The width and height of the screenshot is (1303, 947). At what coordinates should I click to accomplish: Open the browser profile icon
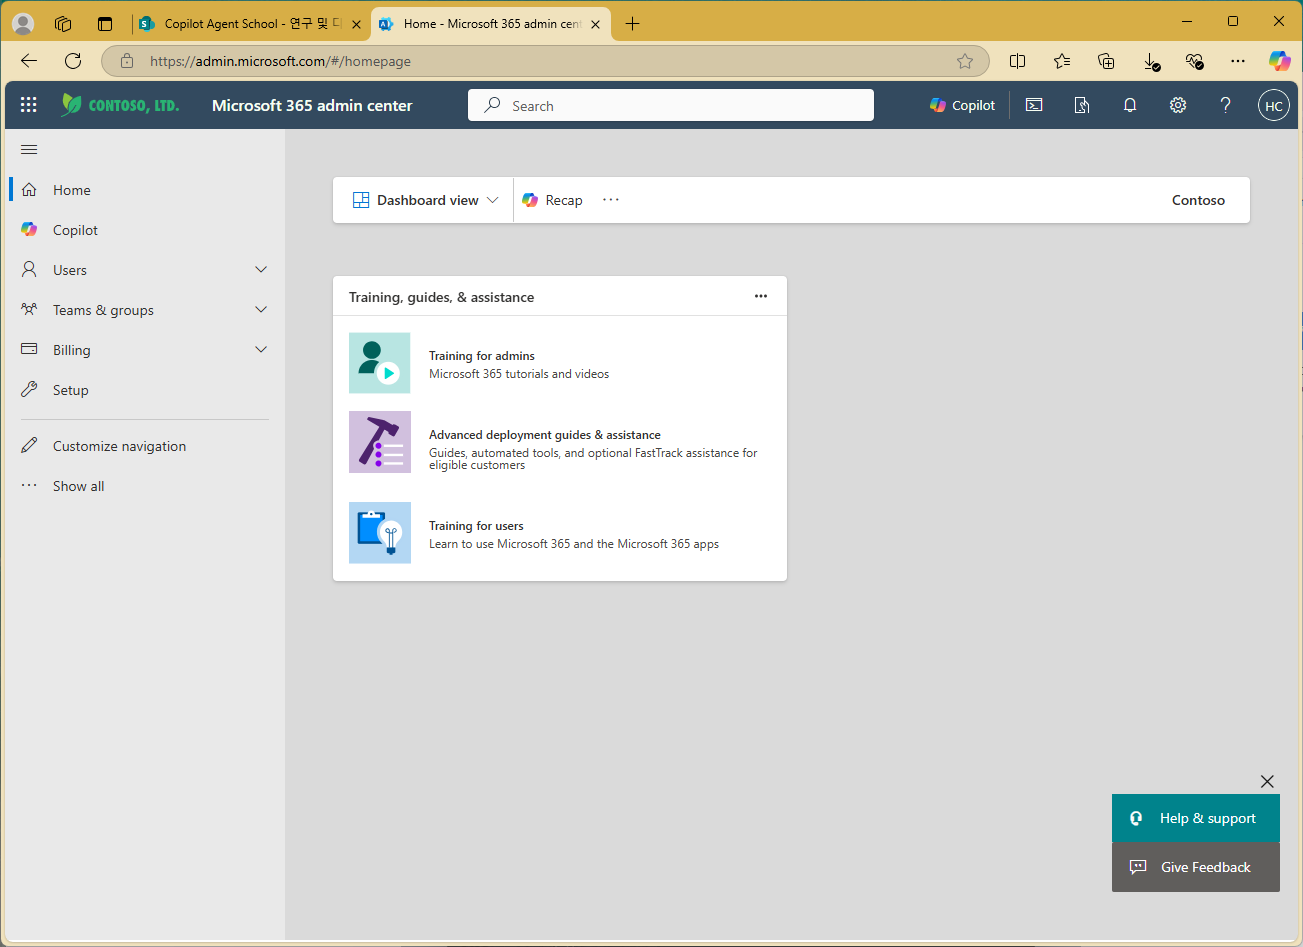pyautogui.click(x=22, y=24)
